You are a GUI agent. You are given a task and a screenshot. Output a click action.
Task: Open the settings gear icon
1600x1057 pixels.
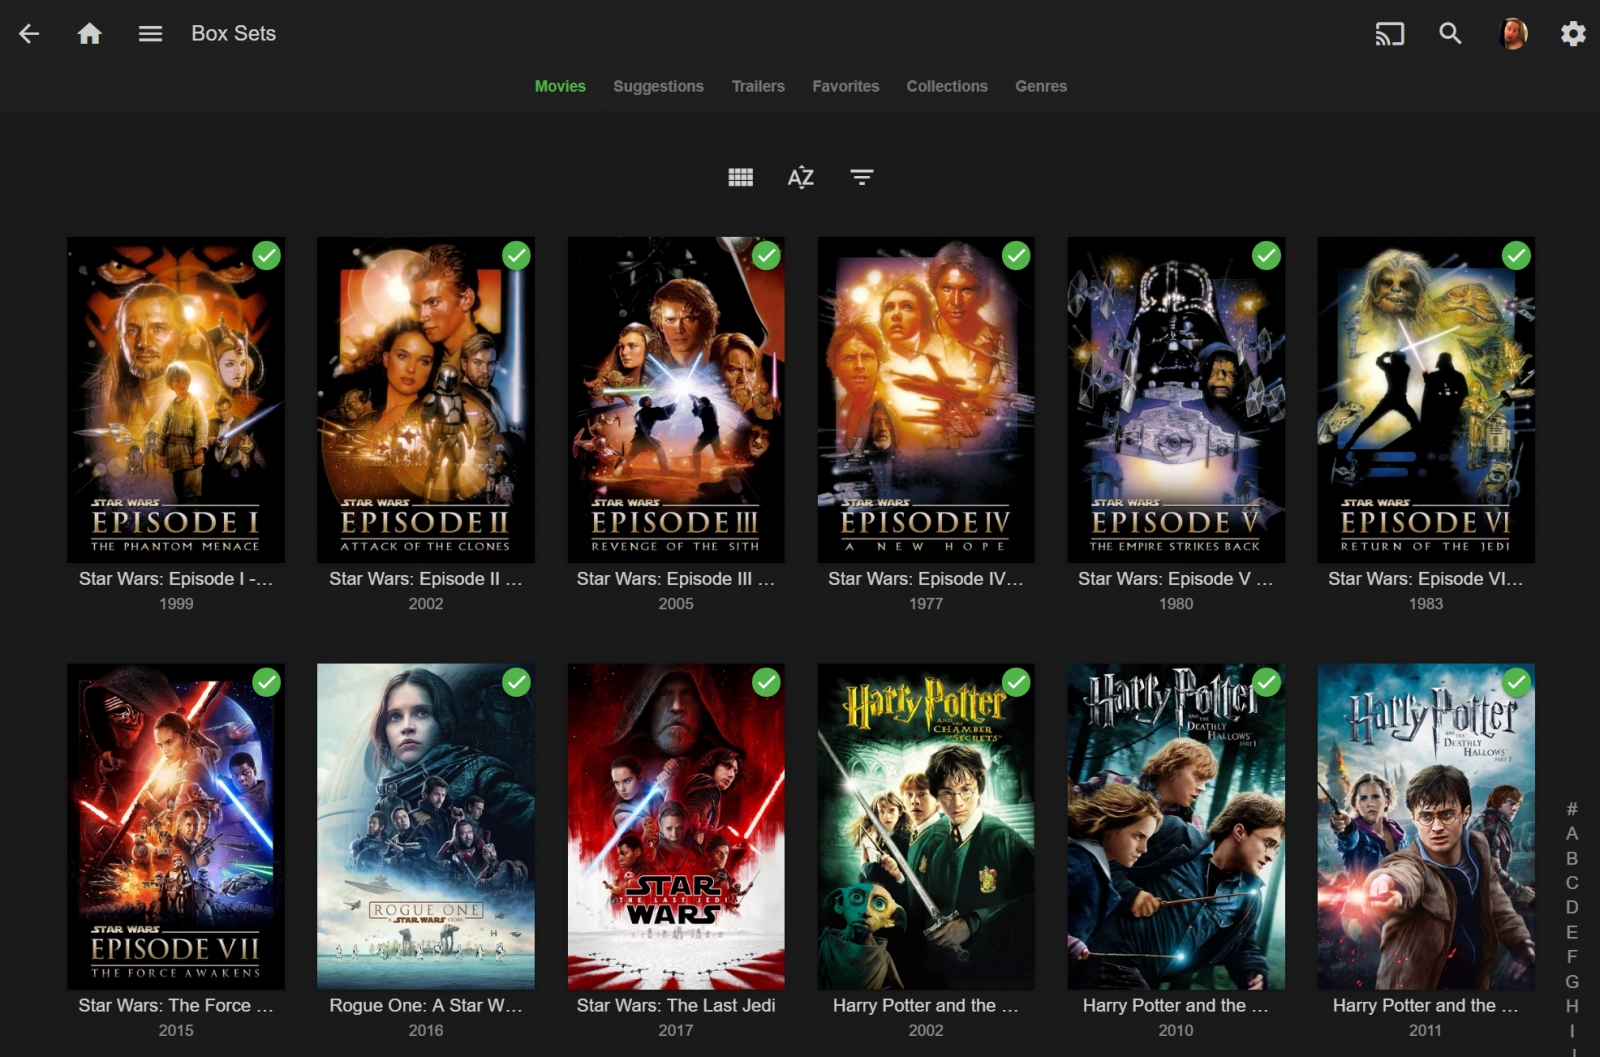(1571, 33)
